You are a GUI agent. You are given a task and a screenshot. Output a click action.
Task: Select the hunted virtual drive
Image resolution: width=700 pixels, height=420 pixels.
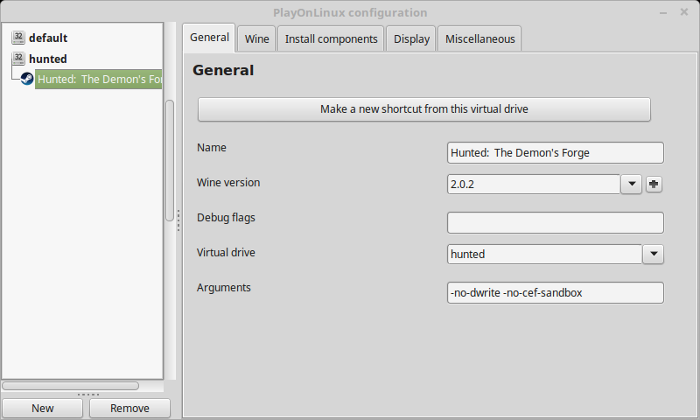coord(48,59)
